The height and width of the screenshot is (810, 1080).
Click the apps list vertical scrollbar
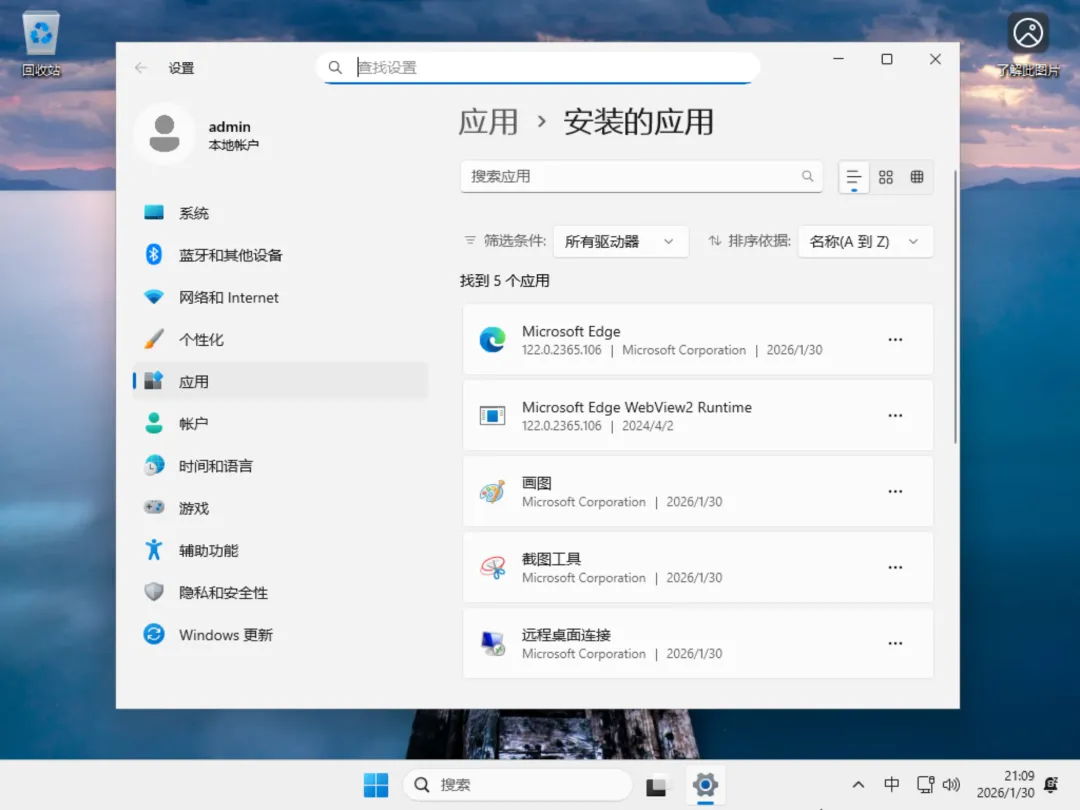(x=955, y=307)
